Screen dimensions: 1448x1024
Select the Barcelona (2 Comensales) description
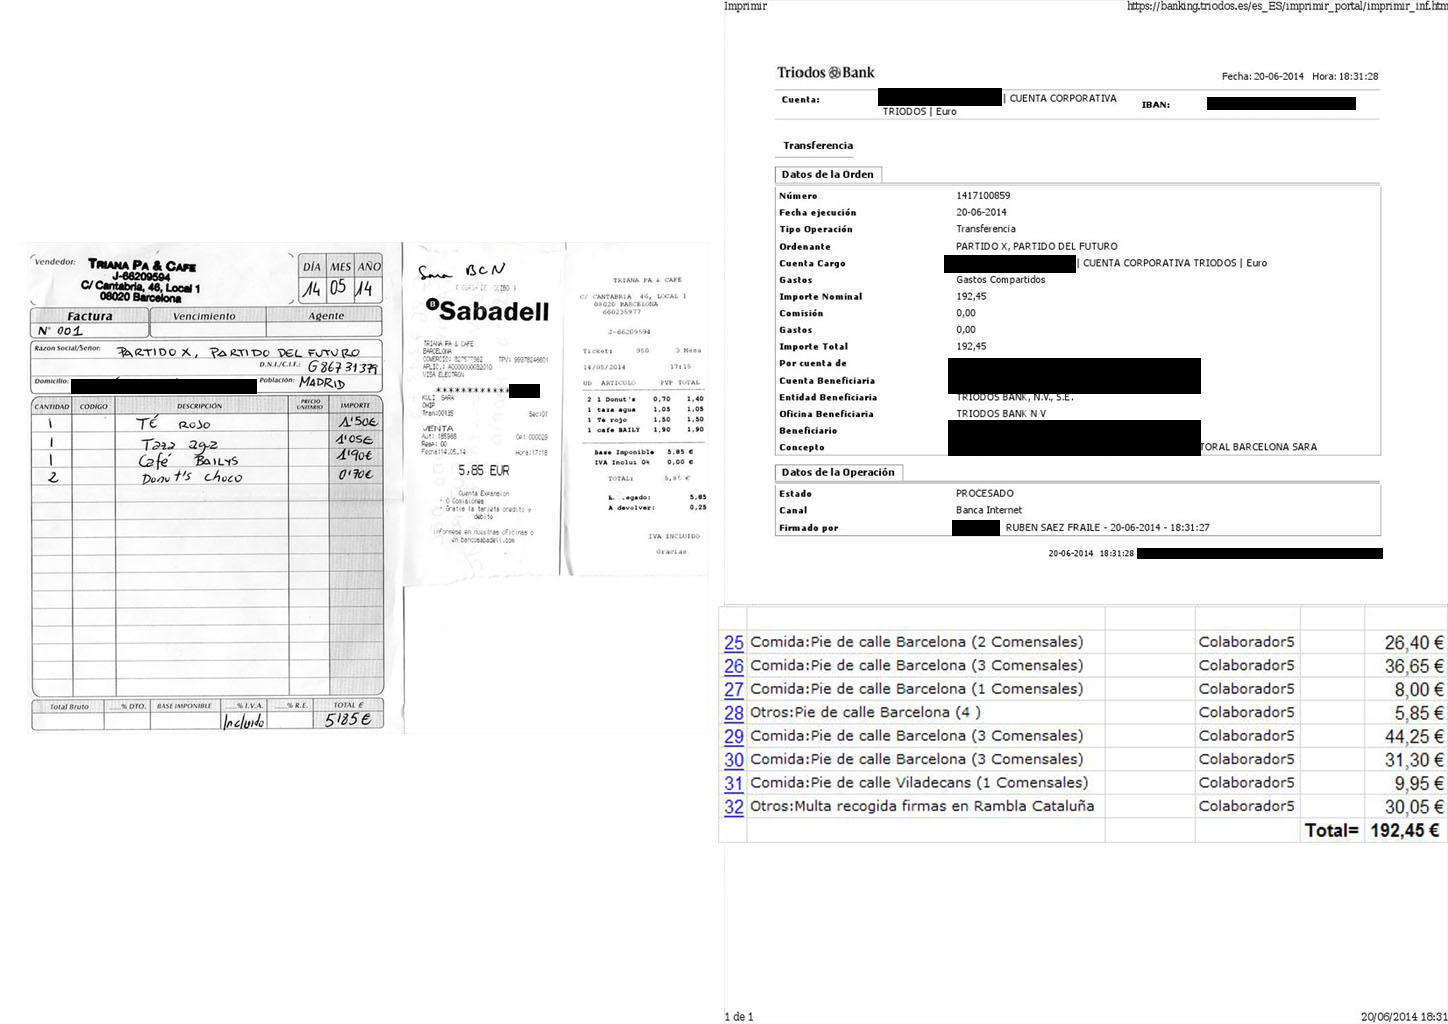tap(916, 642)
